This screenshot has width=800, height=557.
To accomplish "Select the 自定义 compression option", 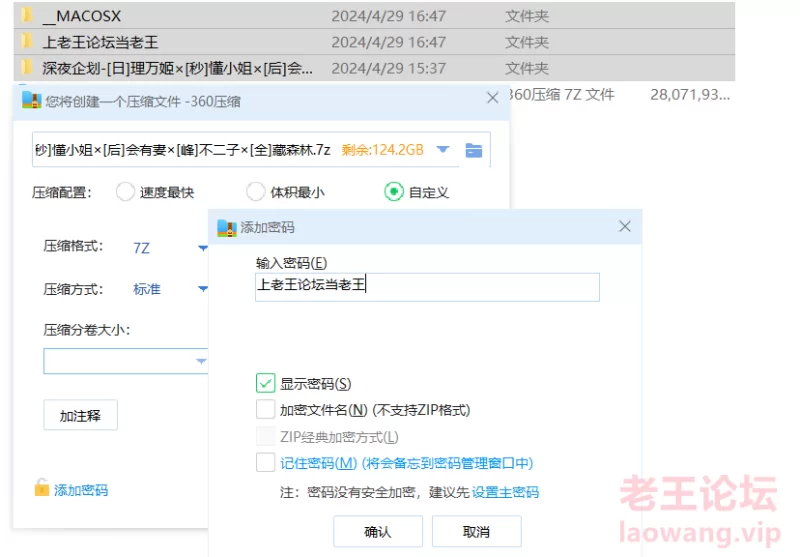I will (x=393, y=192).
